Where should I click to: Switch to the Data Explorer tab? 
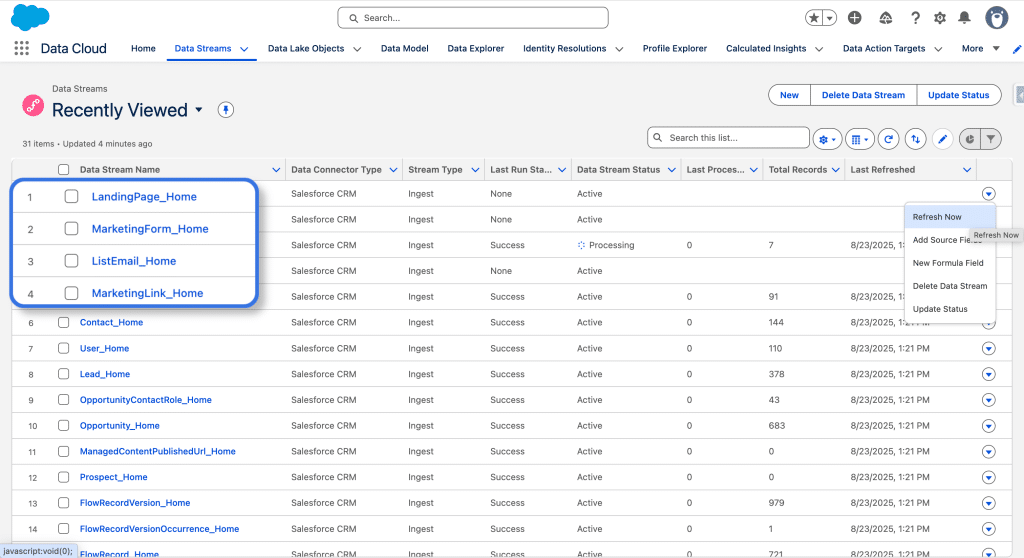(x=475, y=48)
